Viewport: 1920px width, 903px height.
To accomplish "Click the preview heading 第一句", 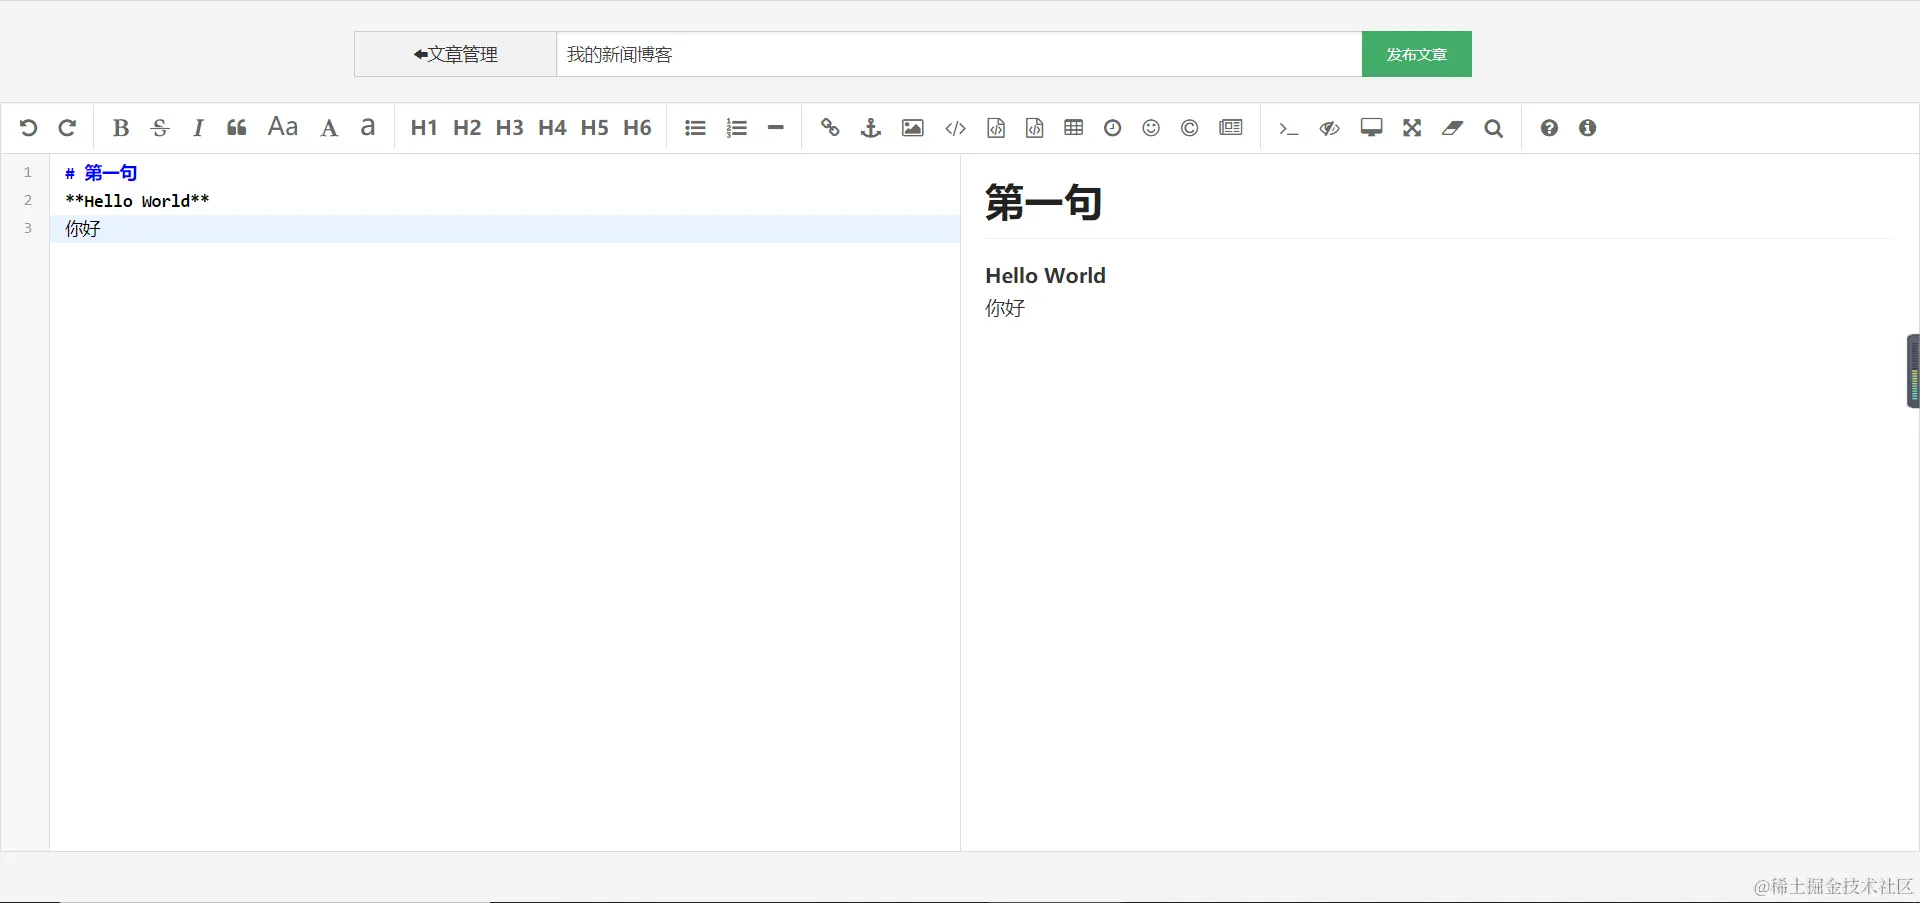I will point(1044,203).
